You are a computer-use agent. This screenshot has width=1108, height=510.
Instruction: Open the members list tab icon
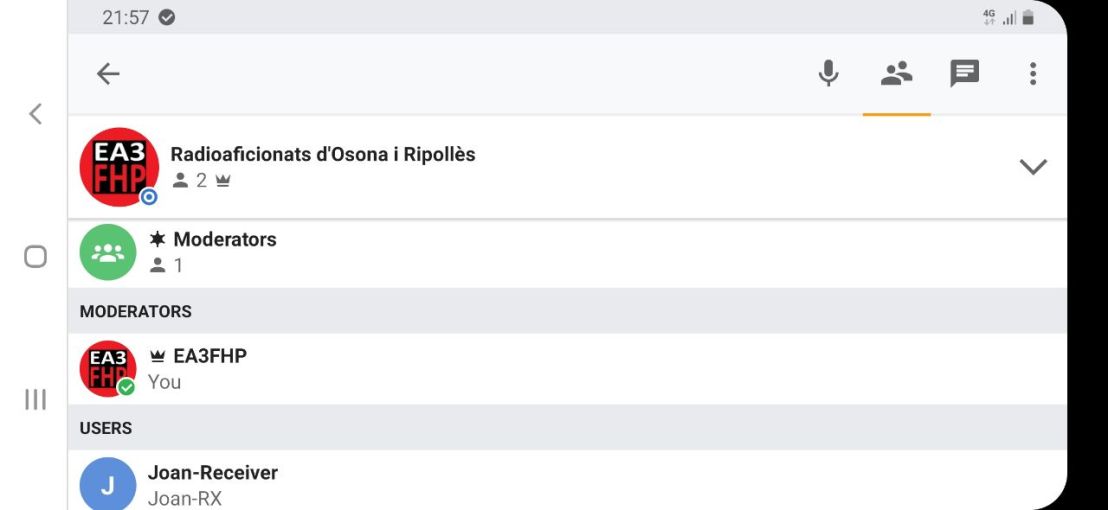pos(896,74)
